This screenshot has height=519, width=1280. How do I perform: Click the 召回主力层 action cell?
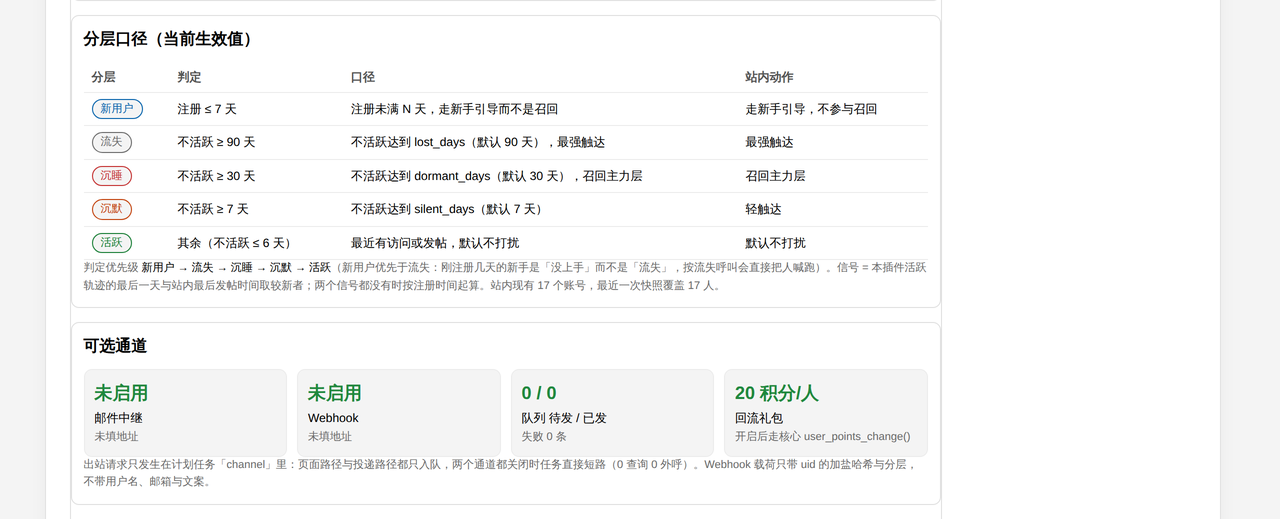[x=775, y=176]
